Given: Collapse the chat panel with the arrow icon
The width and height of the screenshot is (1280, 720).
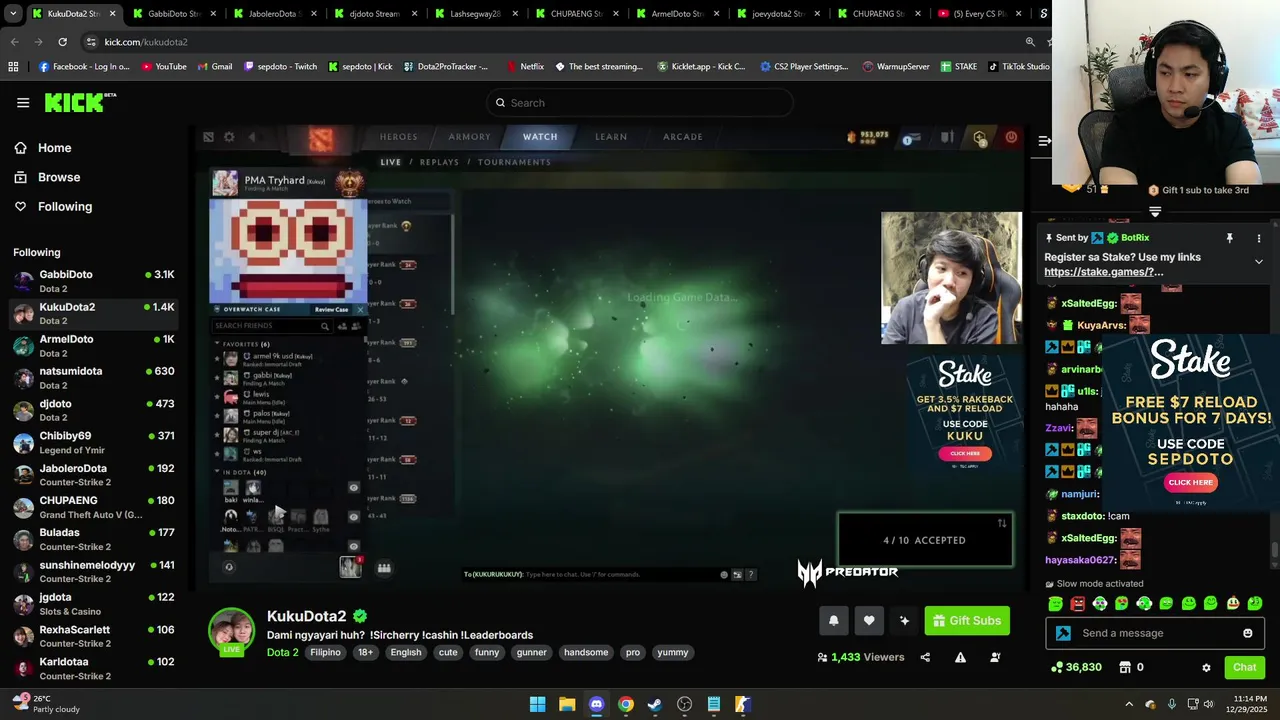Looking at the screenshot, I should (x=1044, y=141).
